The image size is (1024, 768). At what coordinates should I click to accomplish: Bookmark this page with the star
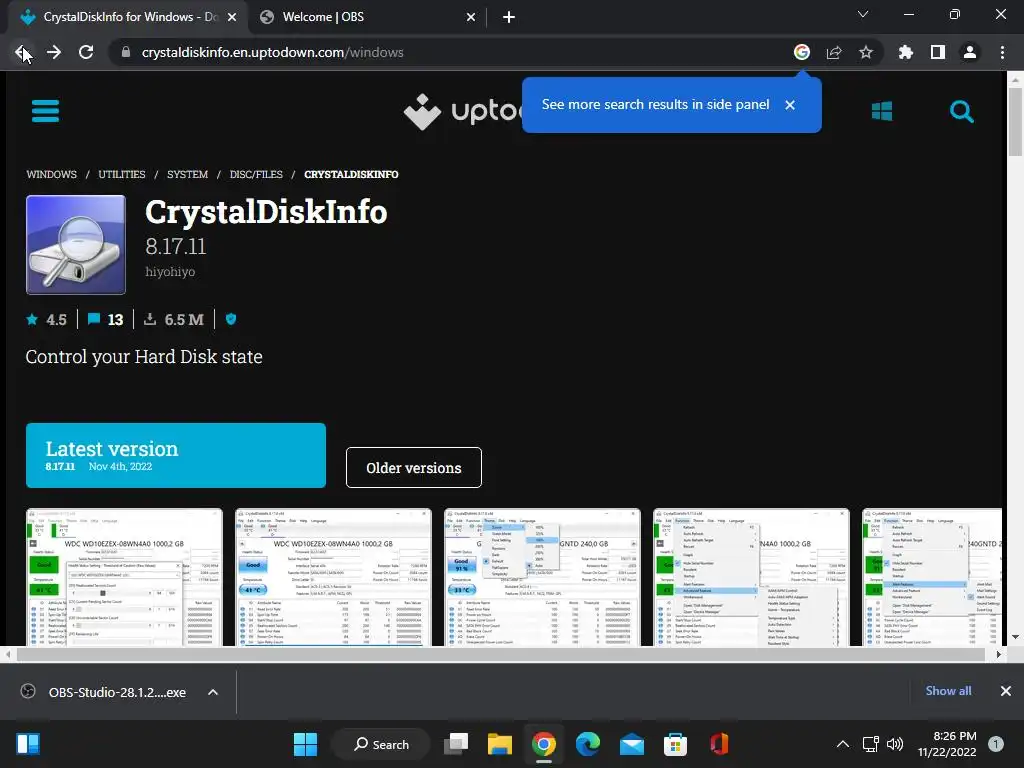click(x=866, y=52)
